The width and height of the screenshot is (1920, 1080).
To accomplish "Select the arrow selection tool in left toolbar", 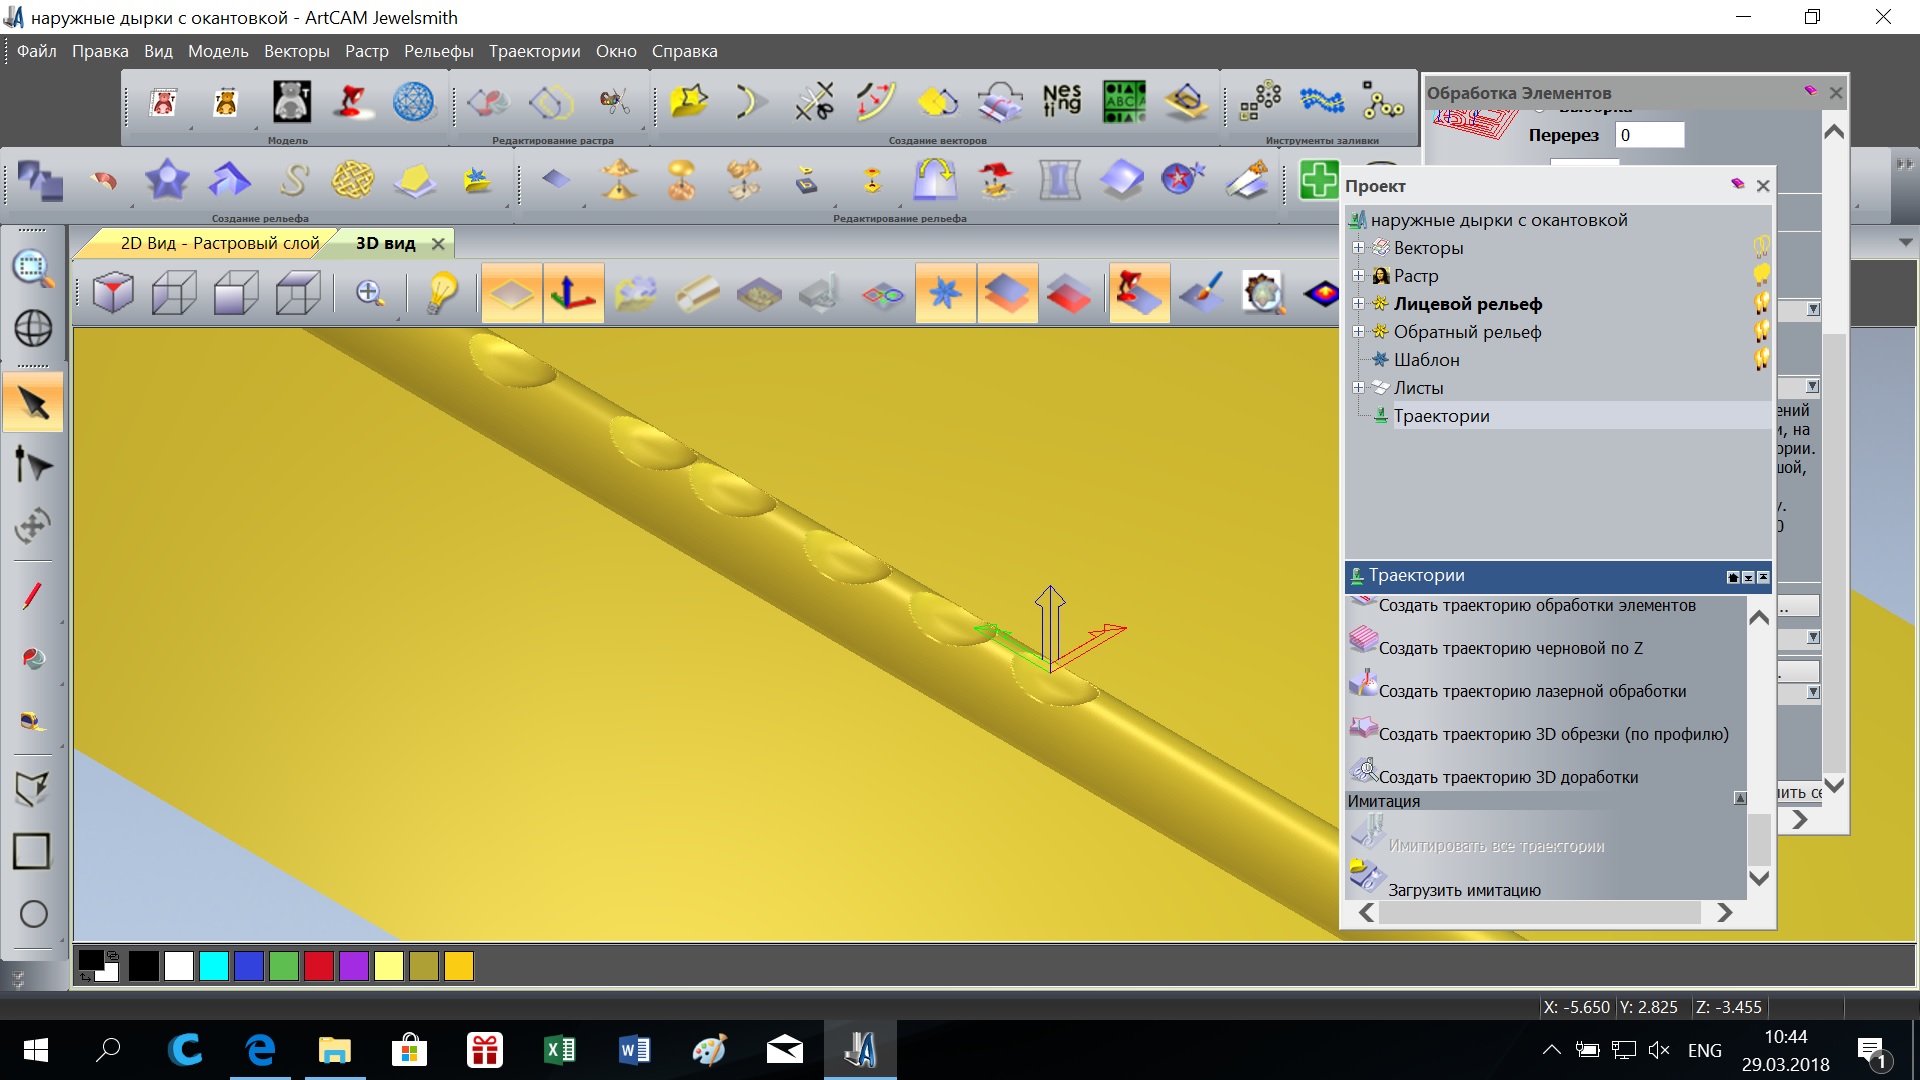I will 33,404.
